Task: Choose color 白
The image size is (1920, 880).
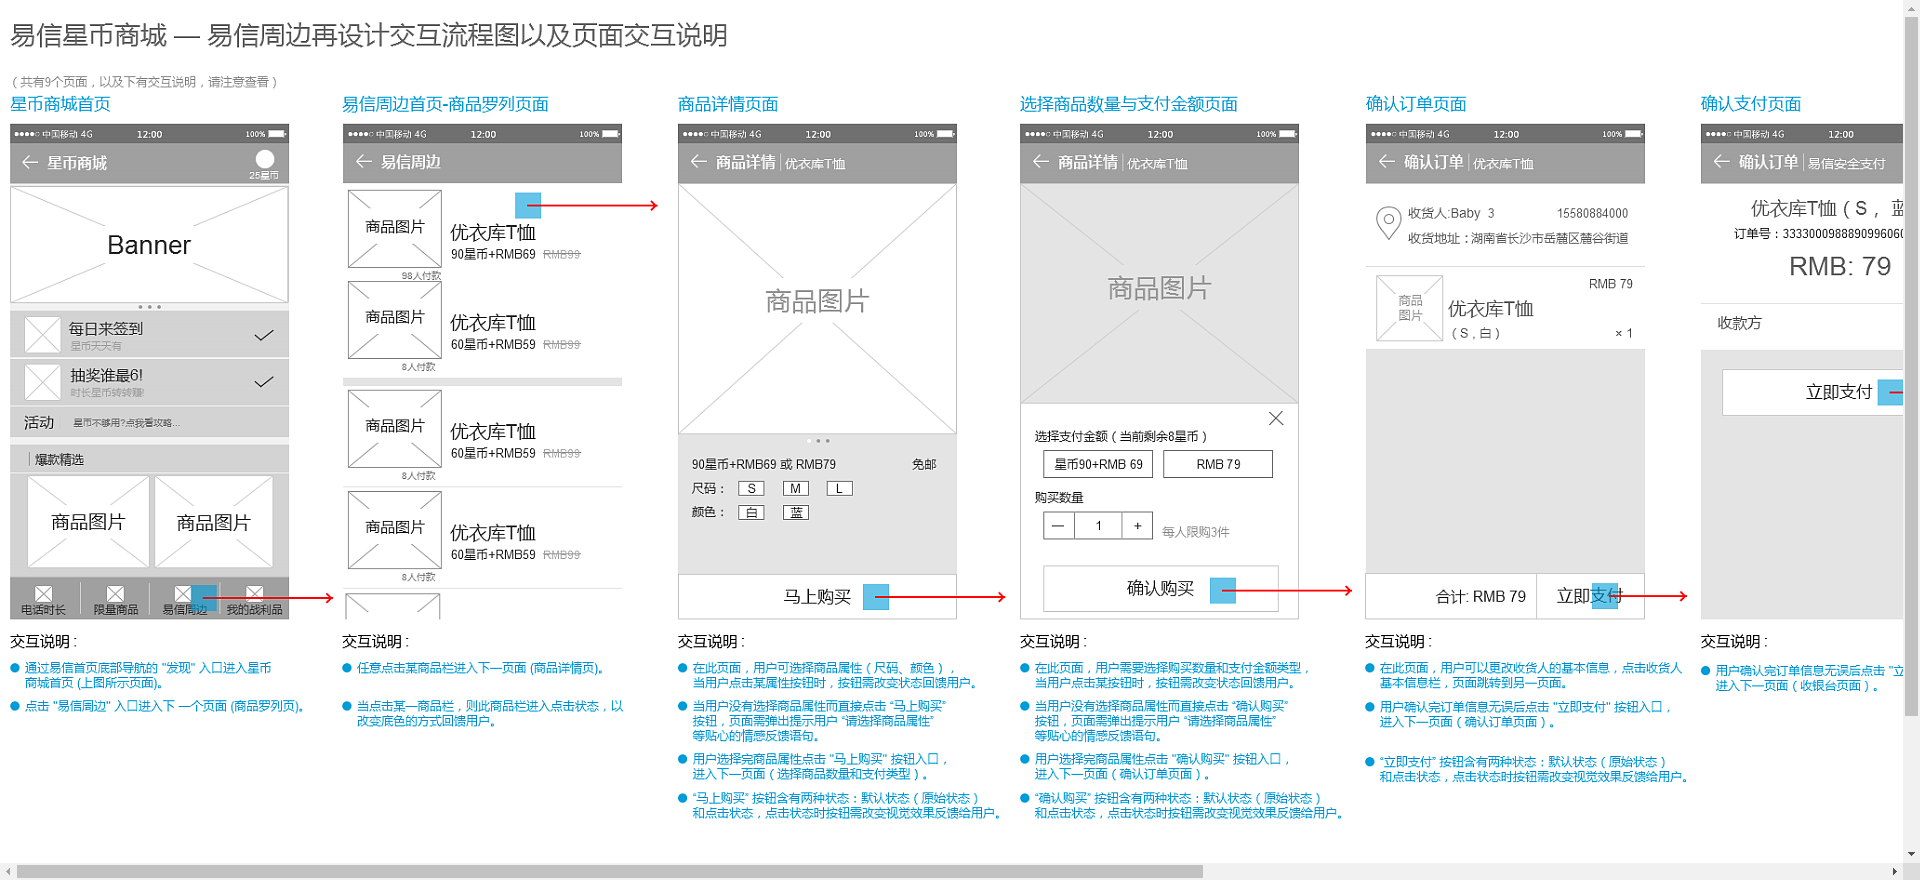Action: (x=752, y=513)
